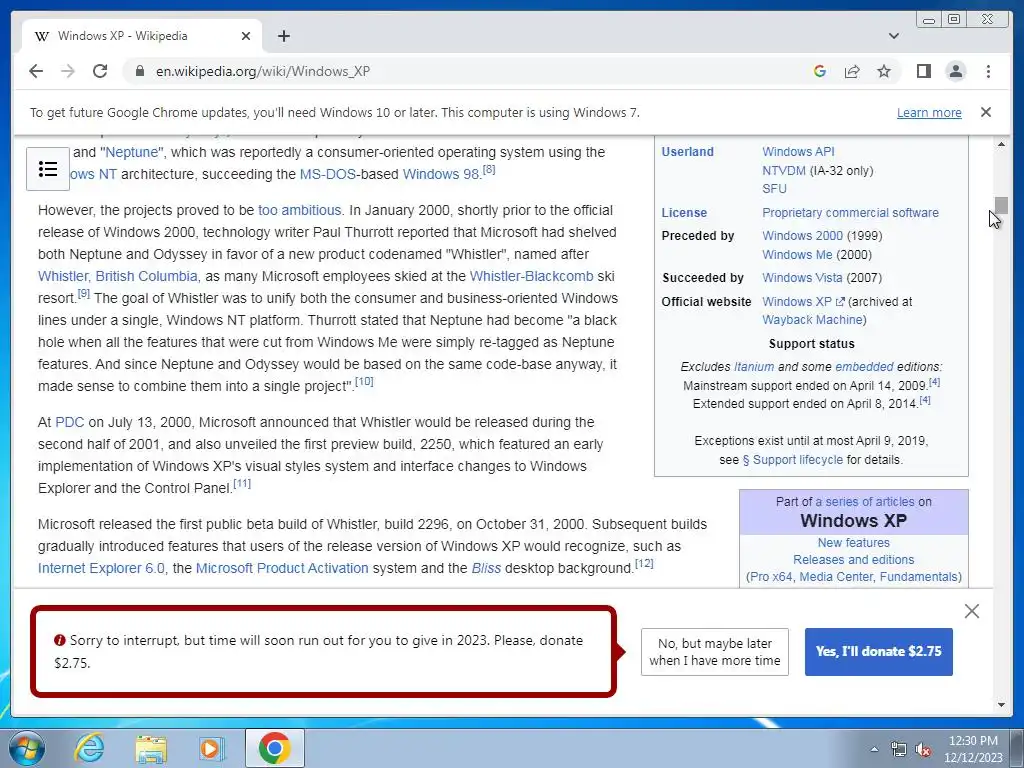
Task: Open citation reference [10]
Action: click(364, 381)
